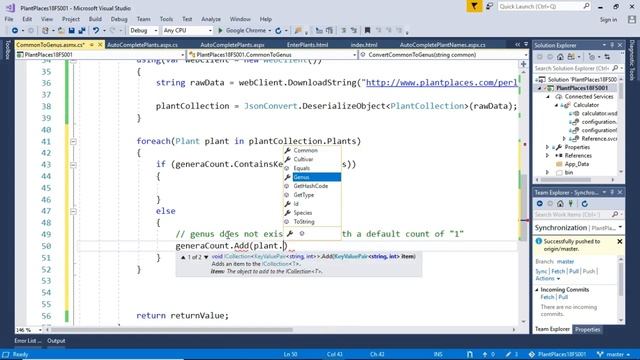Click Fetch under Incoming Commits
This screenshot has height=360, width=640.
click(x=547, y=297)
